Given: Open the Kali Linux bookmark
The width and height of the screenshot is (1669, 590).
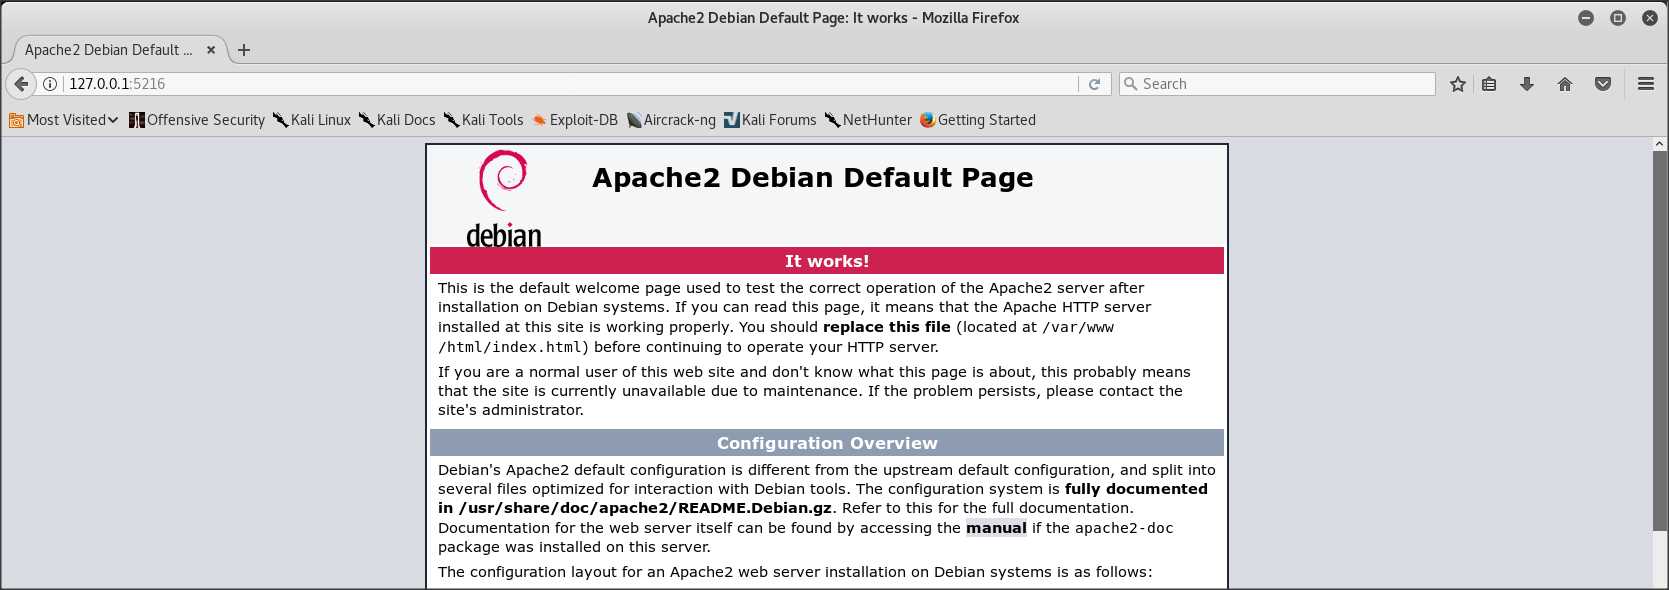Looking at the screenshot, I should [x=312, y=120].
